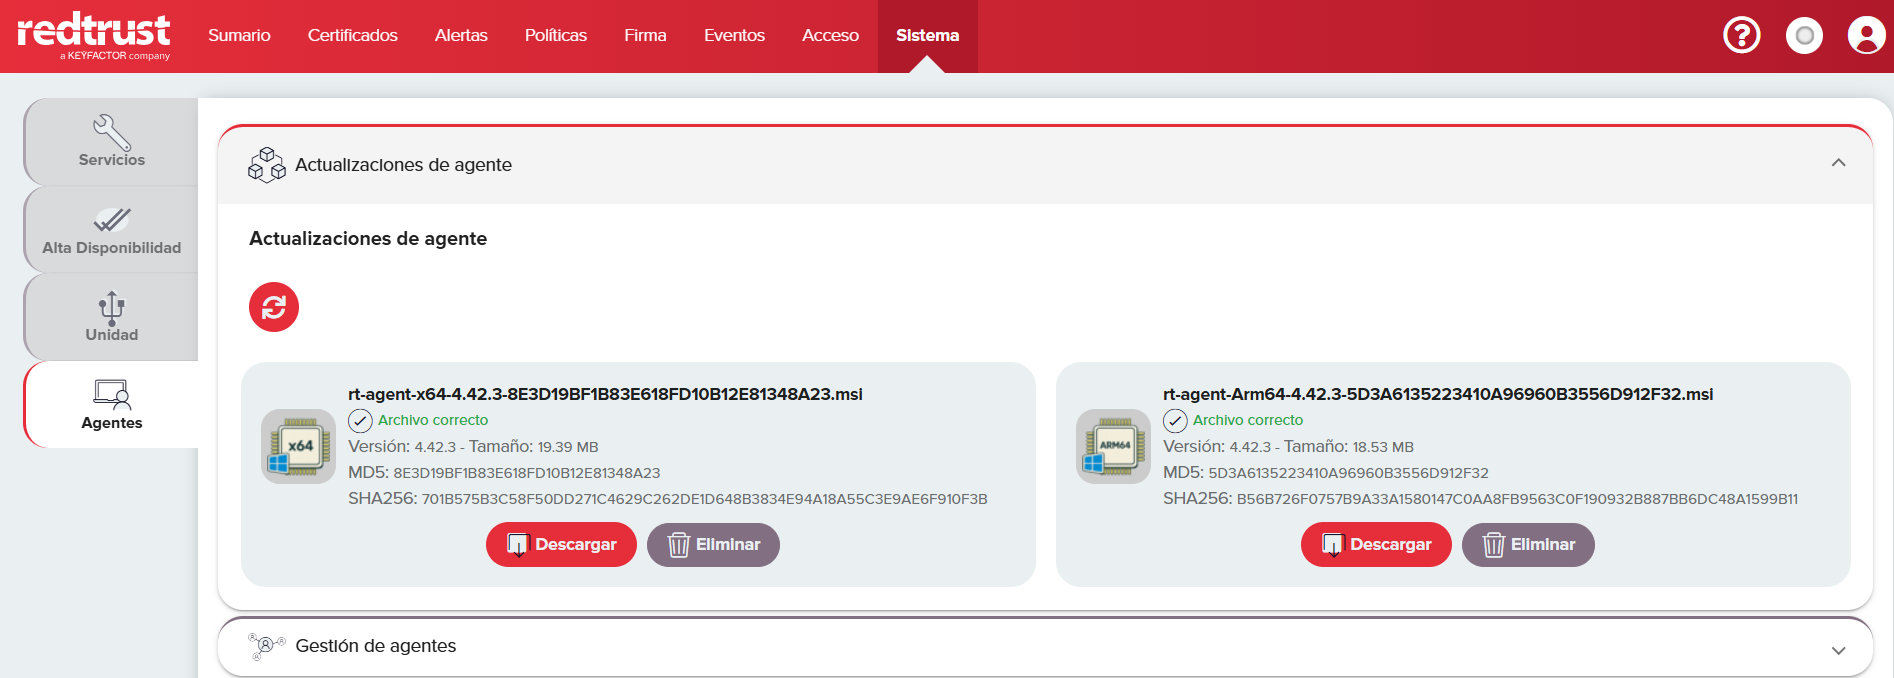Collapse Actualizaciones de agente panel
The image size is (1894, 678).
pyautogui.click(x=1838, y=163)
